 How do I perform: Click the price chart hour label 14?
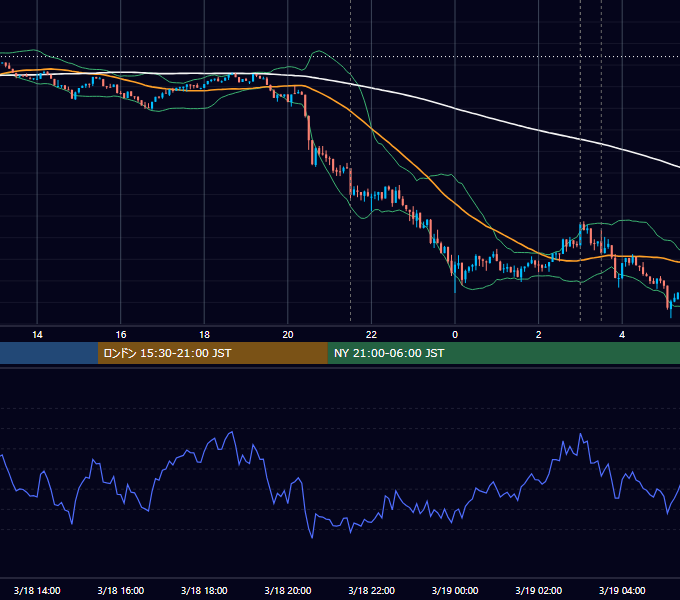pos(37,335)
